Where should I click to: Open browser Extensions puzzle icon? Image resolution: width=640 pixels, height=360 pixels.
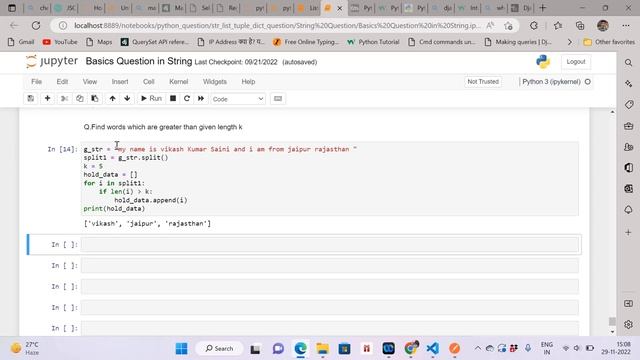point(534,25)
